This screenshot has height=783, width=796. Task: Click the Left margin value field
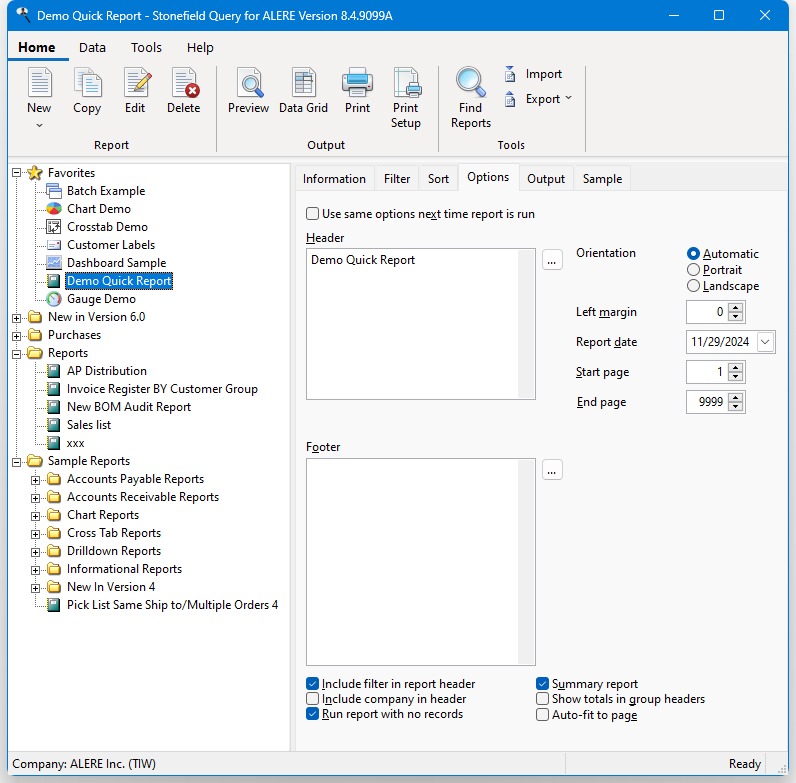tap(707, 312)
